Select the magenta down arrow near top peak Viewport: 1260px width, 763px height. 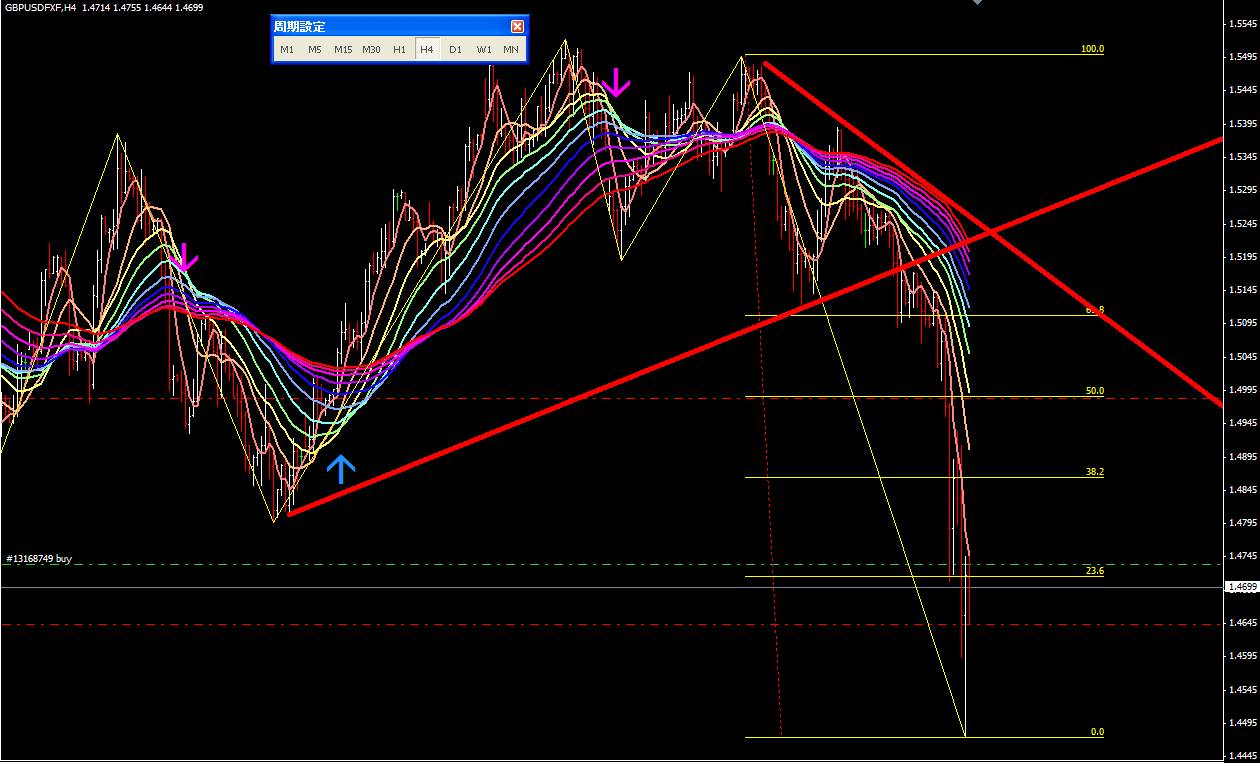[x=617, y=82]
